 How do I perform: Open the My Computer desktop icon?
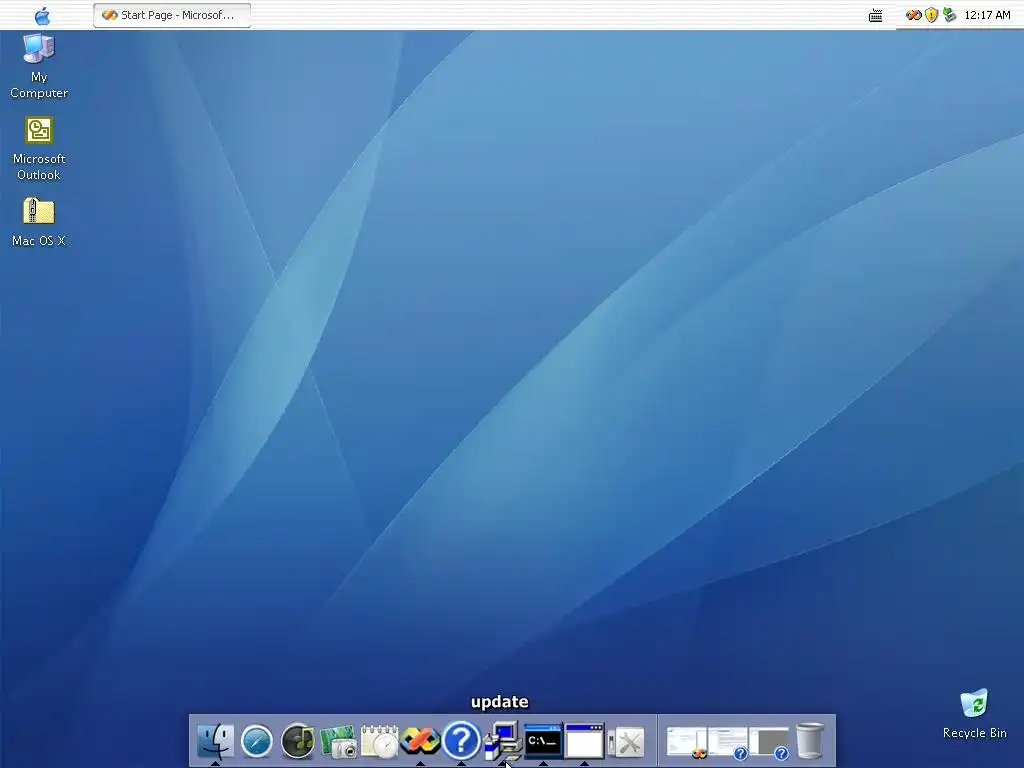pyautogui.click(x=39, y=66)
